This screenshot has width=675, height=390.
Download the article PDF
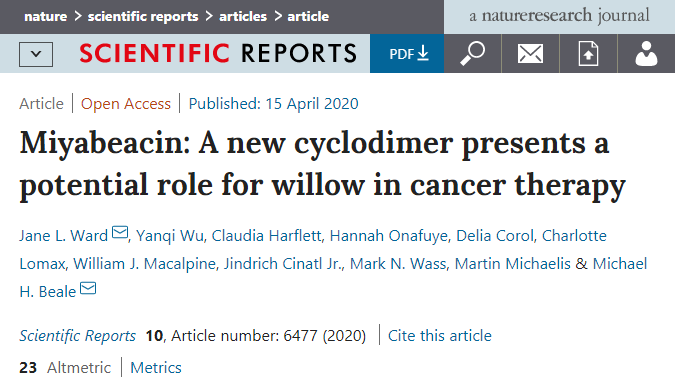tap(407, 53)
